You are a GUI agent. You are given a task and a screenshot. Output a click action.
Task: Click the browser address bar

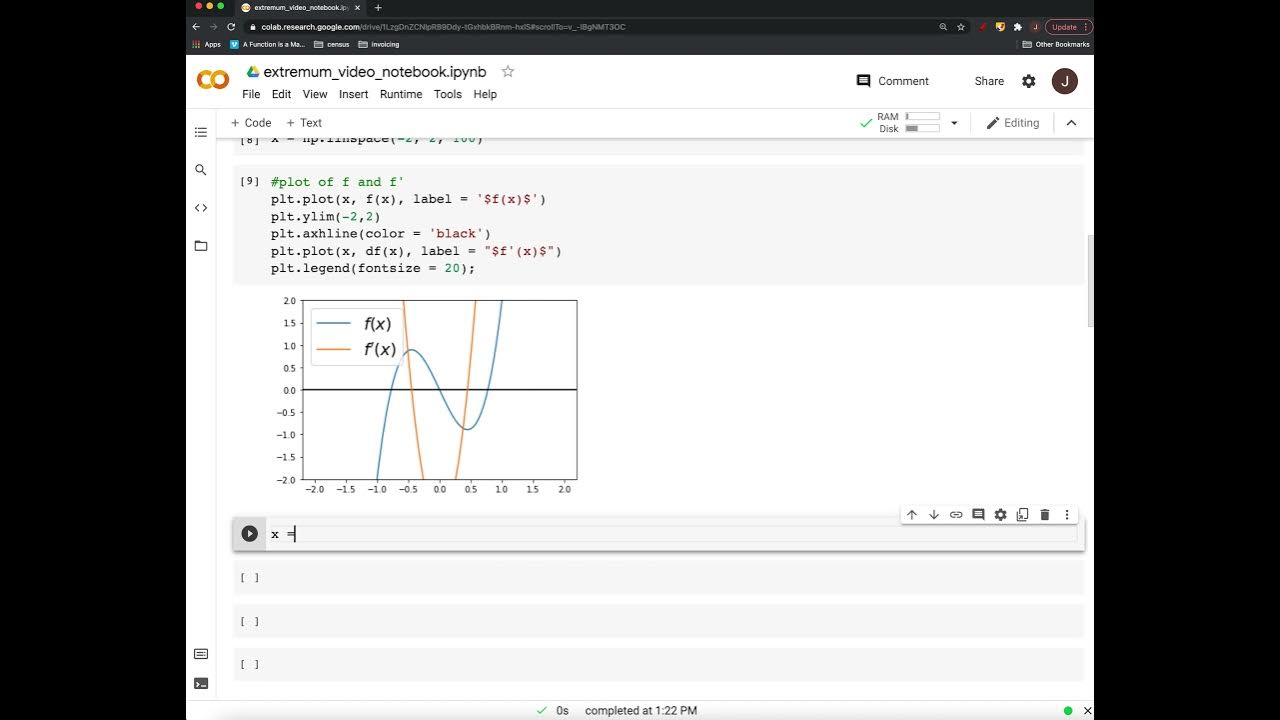point(590,27)
